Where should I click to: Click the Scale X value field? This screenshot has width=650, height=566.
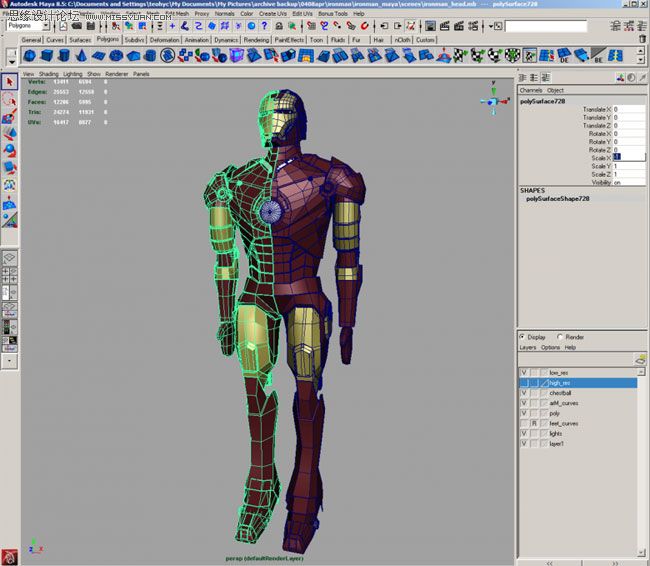pyautogui.click(x=628, y=157)
